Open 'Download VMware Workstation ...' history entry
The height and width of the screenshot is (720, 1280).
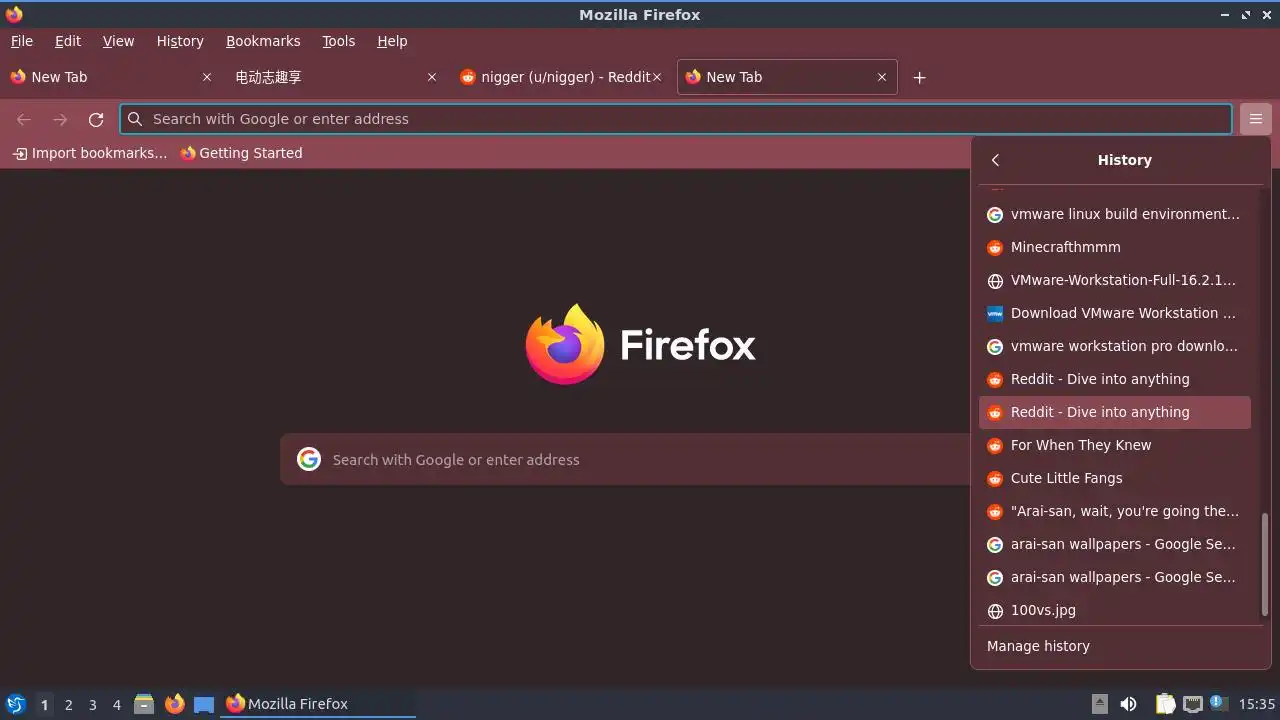(x=1115, y=313)
